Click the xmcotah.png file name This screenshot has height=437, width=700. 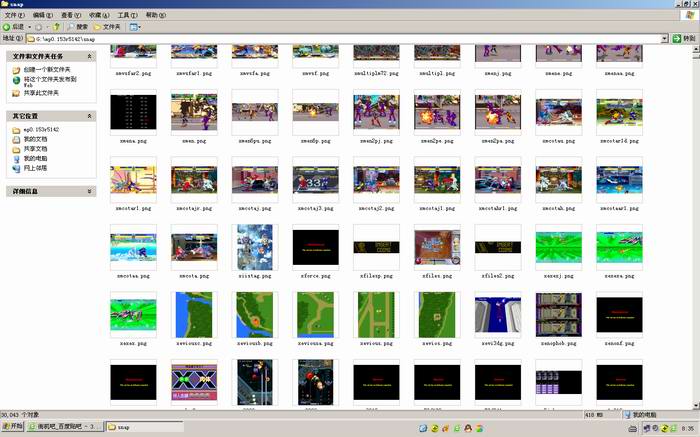click(x=558, y=208)
